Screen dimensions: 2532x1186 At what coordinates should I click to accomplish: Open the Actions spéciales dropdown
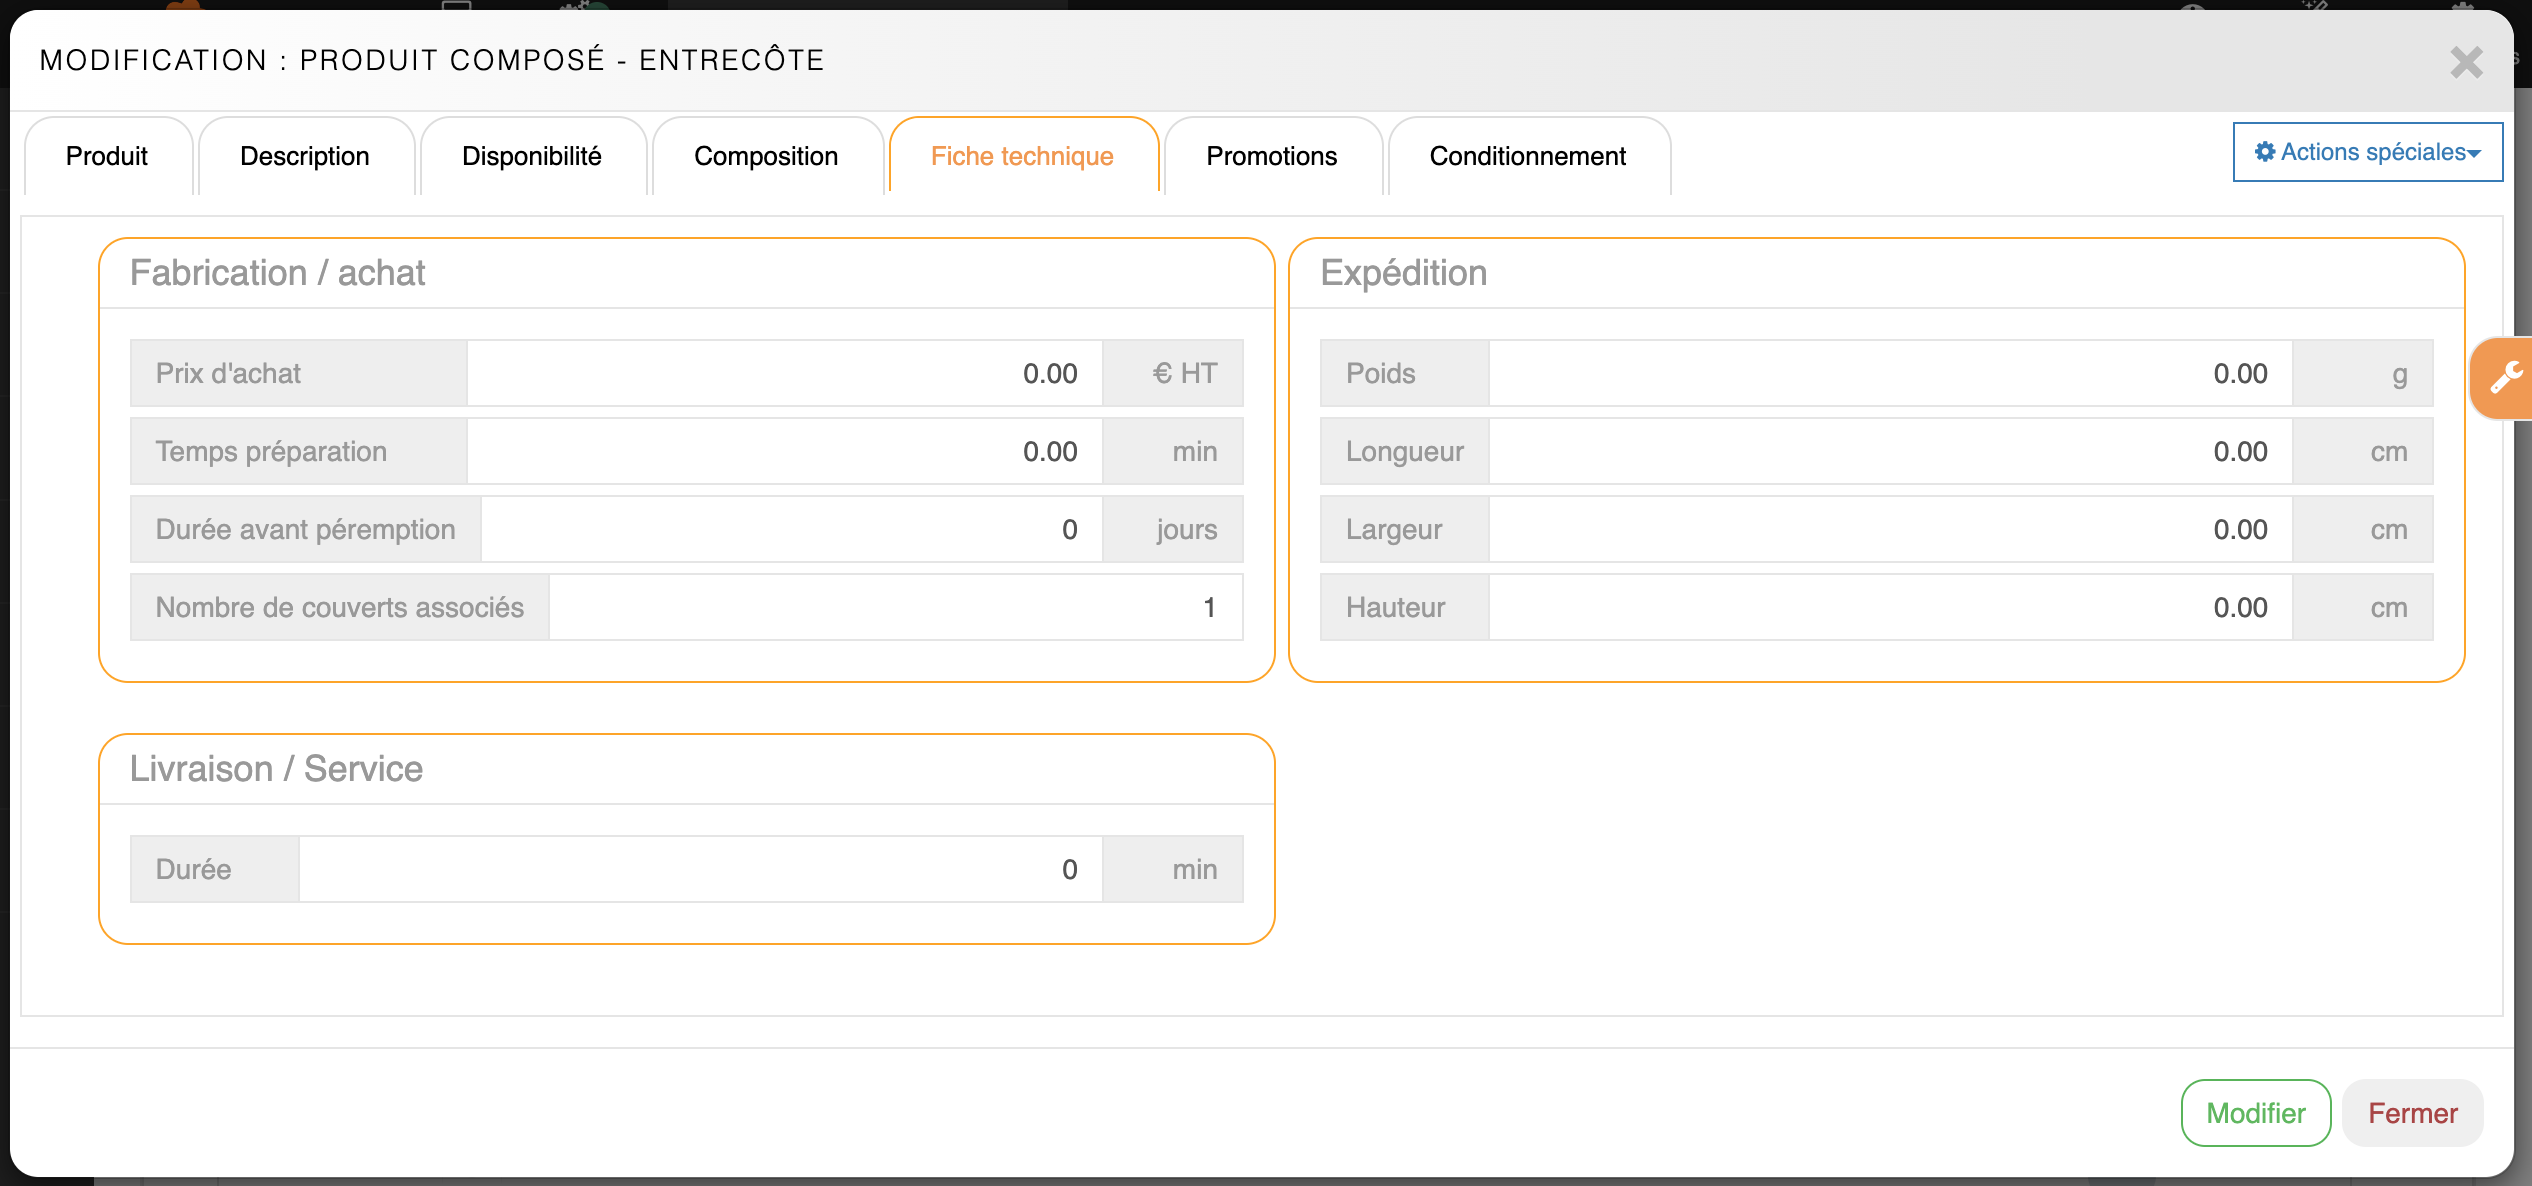pyautogui.click(x=2367, y=152)
